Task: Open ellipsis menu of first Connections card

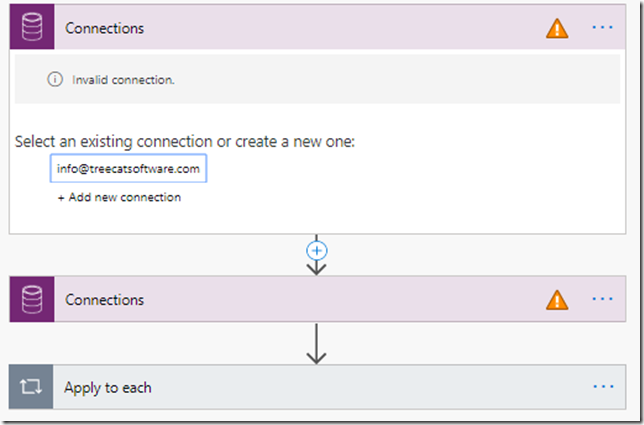Action: (603, 28)
